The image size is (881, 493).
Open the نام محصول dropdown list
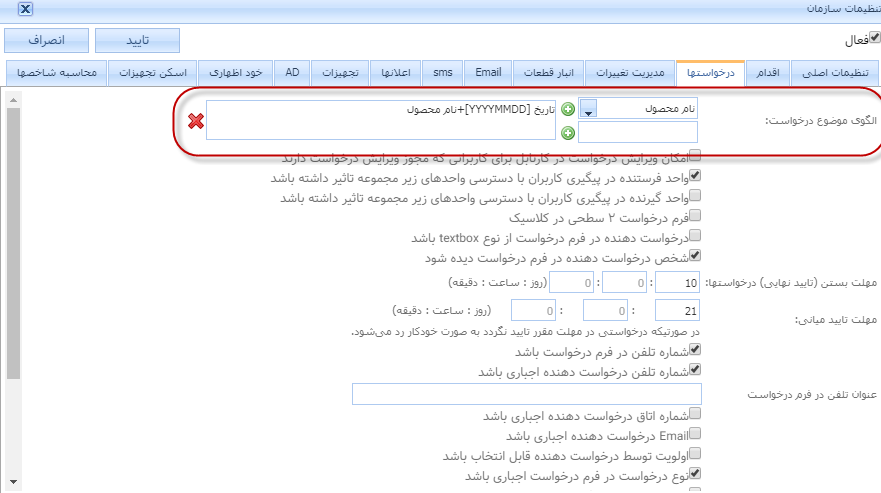(588, 109)
